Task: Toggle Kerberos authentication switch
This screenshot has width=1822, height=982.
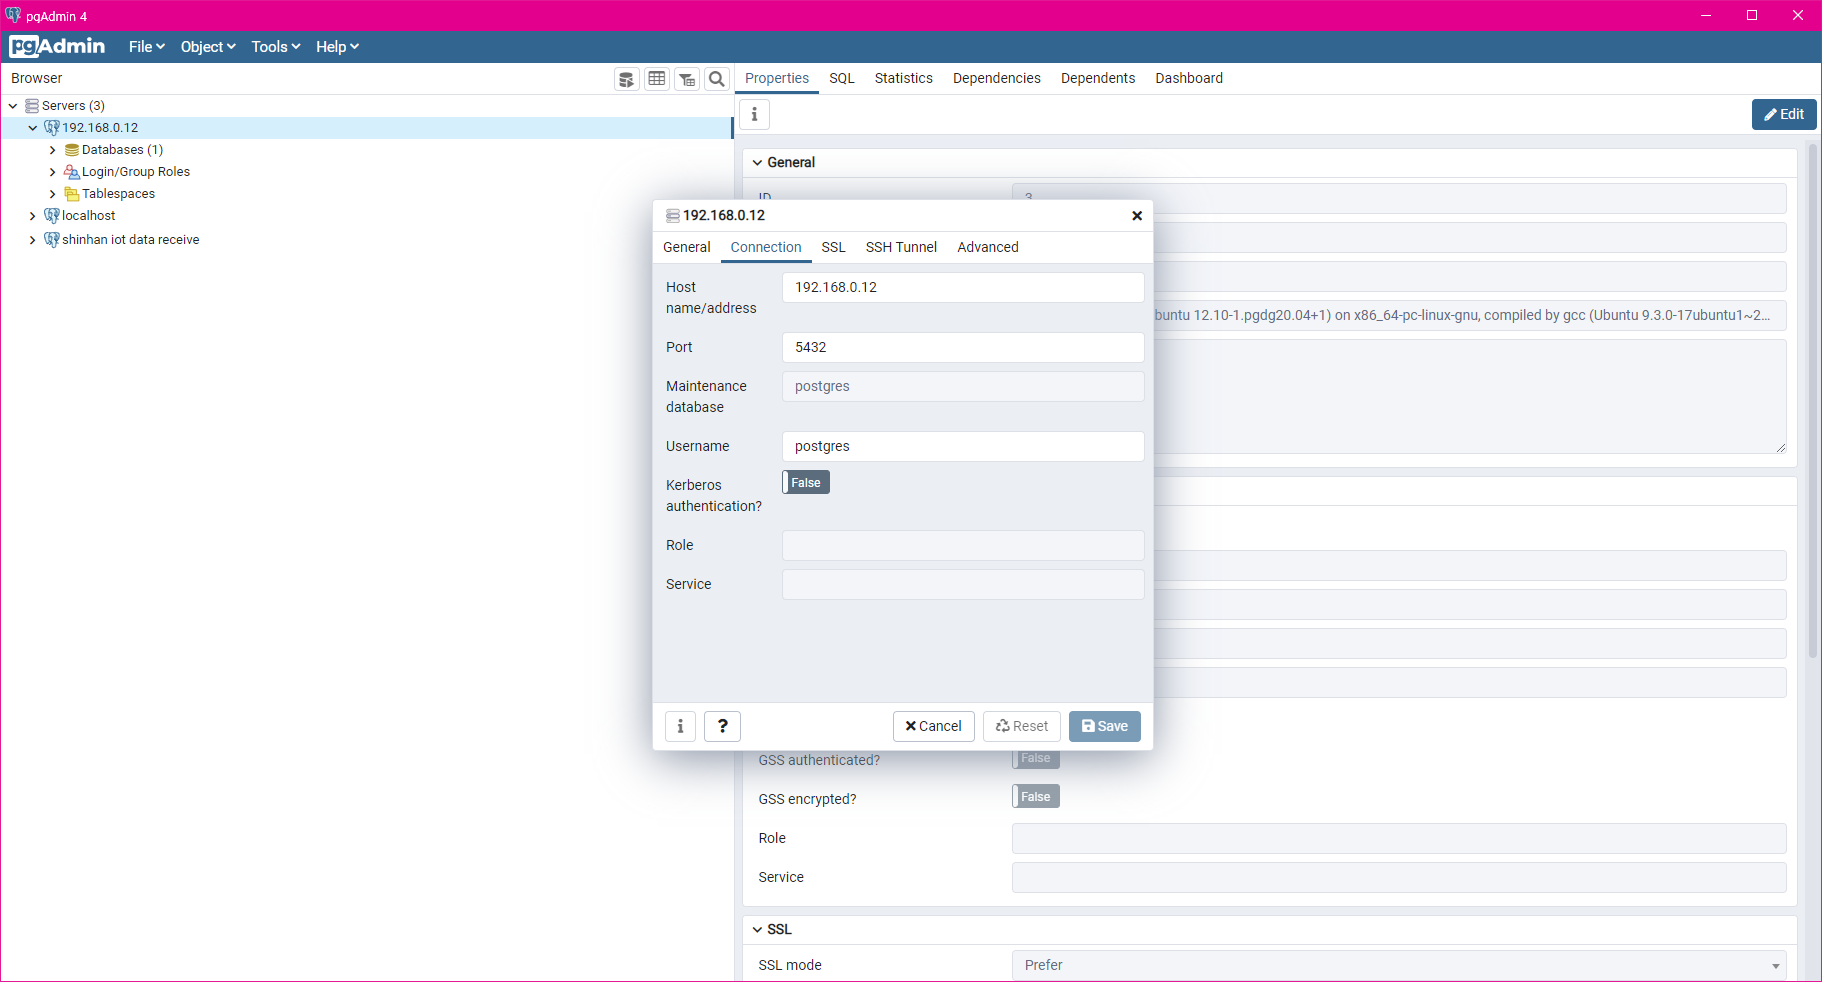Action: [806, 483]
